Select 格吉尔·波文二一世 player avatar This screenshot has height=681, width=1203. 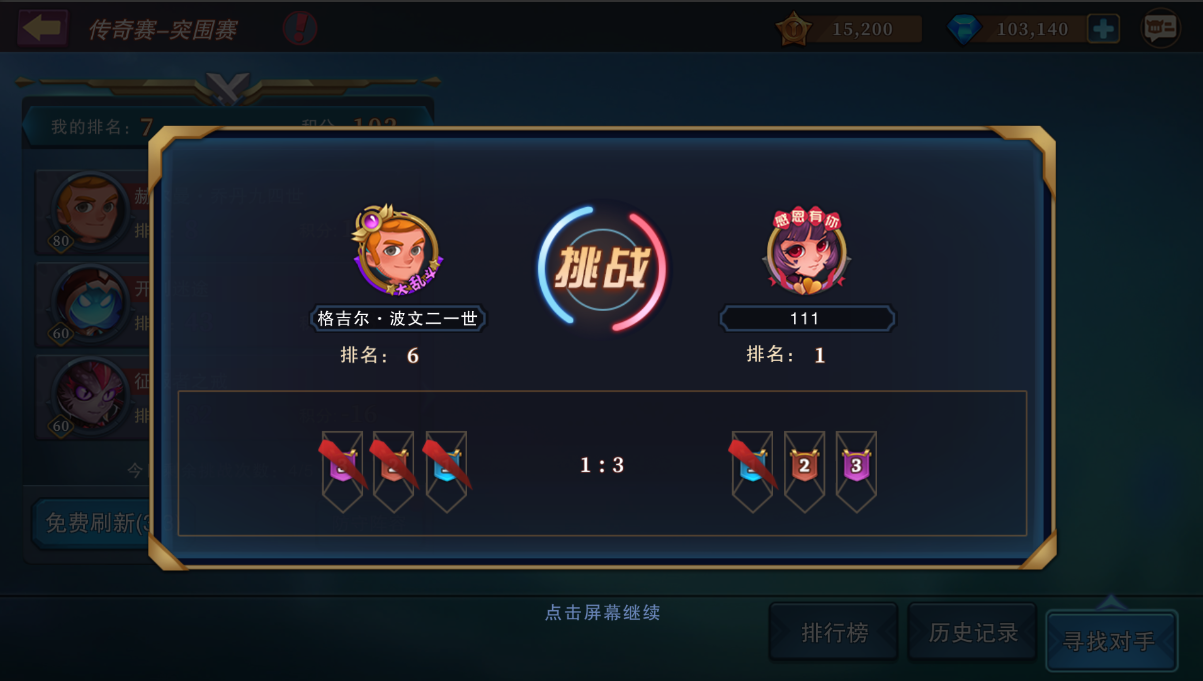[x=397, y=252]
